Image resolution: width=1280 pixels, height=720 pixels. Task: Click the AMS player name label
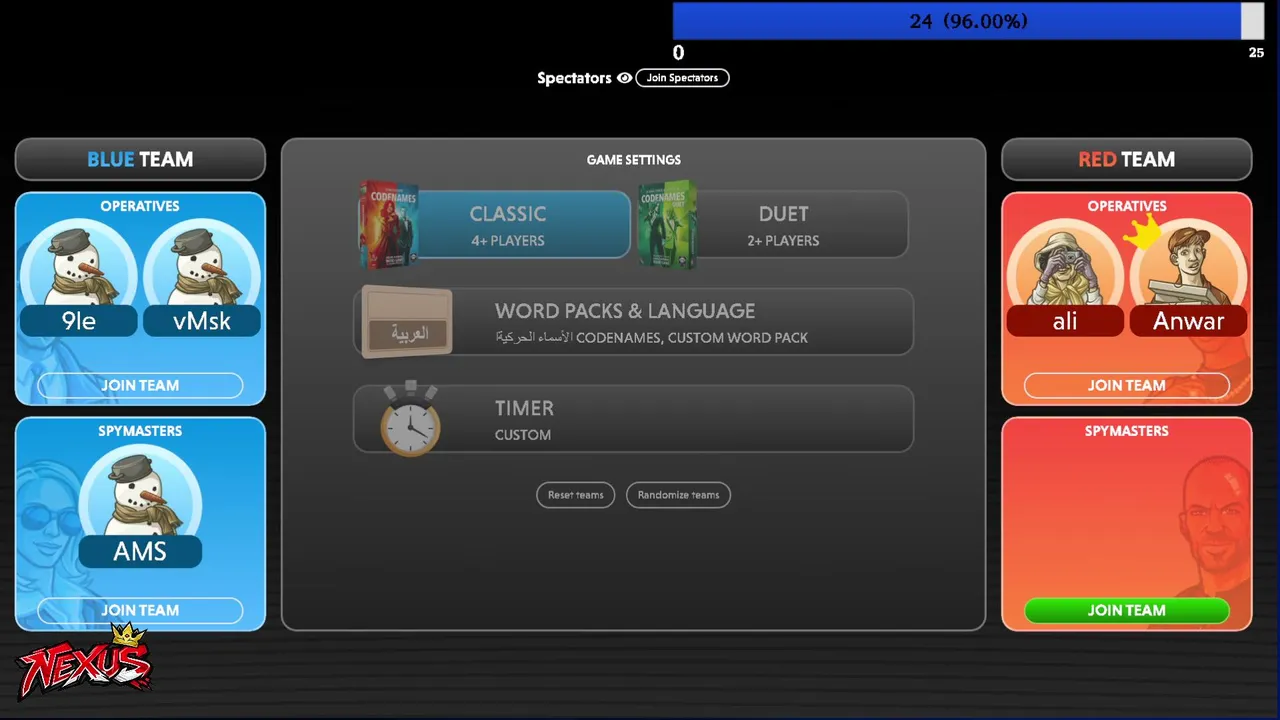(140, 551)
